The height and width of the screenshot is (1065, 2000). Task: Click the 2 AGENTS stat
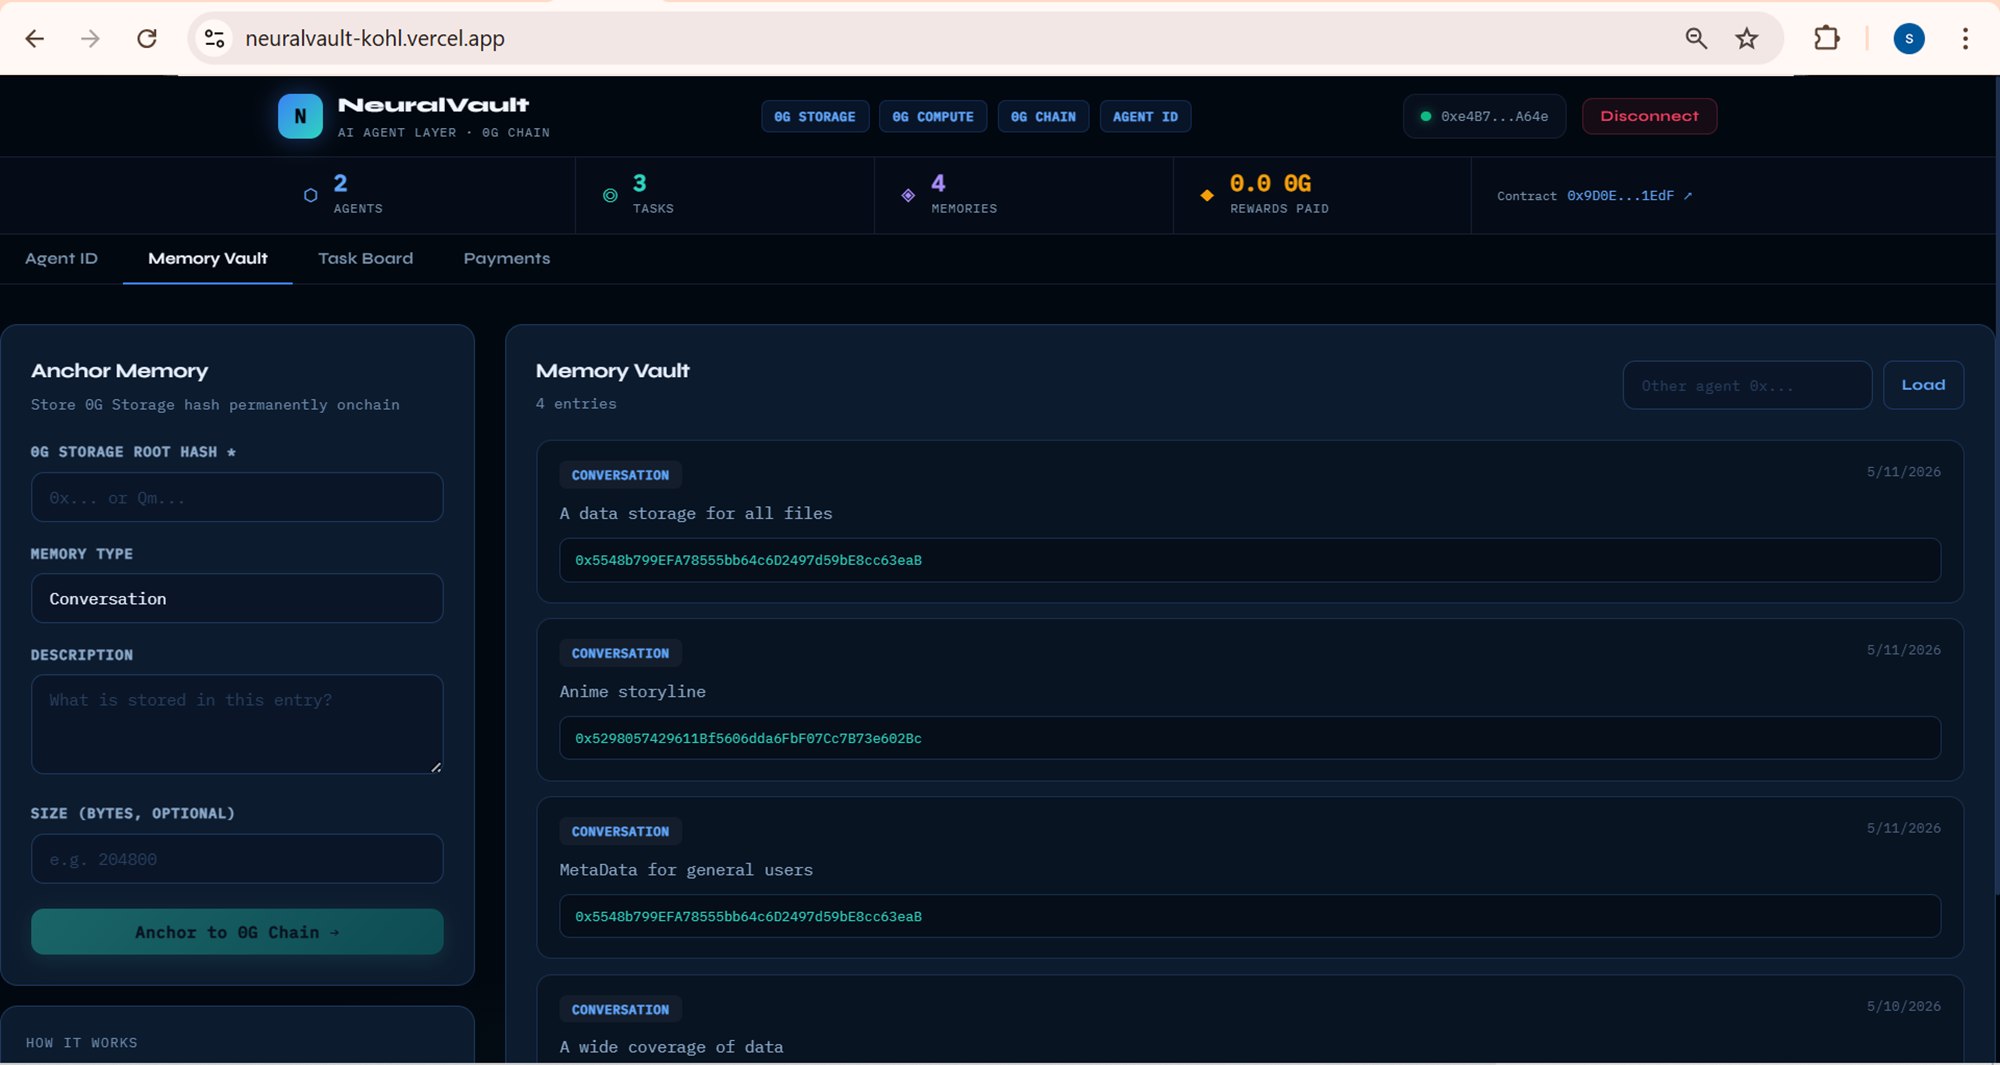pyautogui.click(x=358, y=194)
